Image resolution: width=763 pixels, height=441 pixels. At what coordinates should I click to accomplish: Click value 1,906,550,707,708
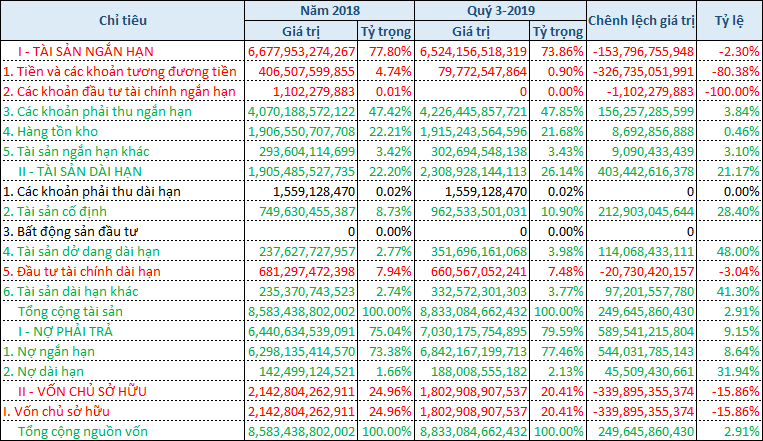[302, 131]
